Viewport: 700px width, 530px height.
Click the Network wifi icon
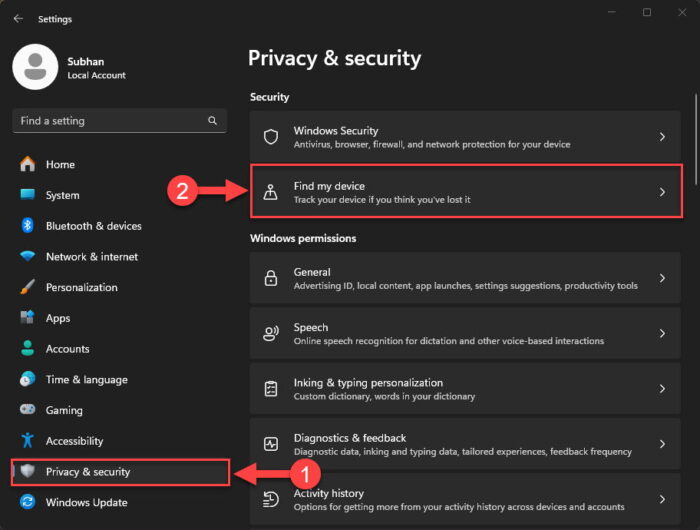click(28, 256)
